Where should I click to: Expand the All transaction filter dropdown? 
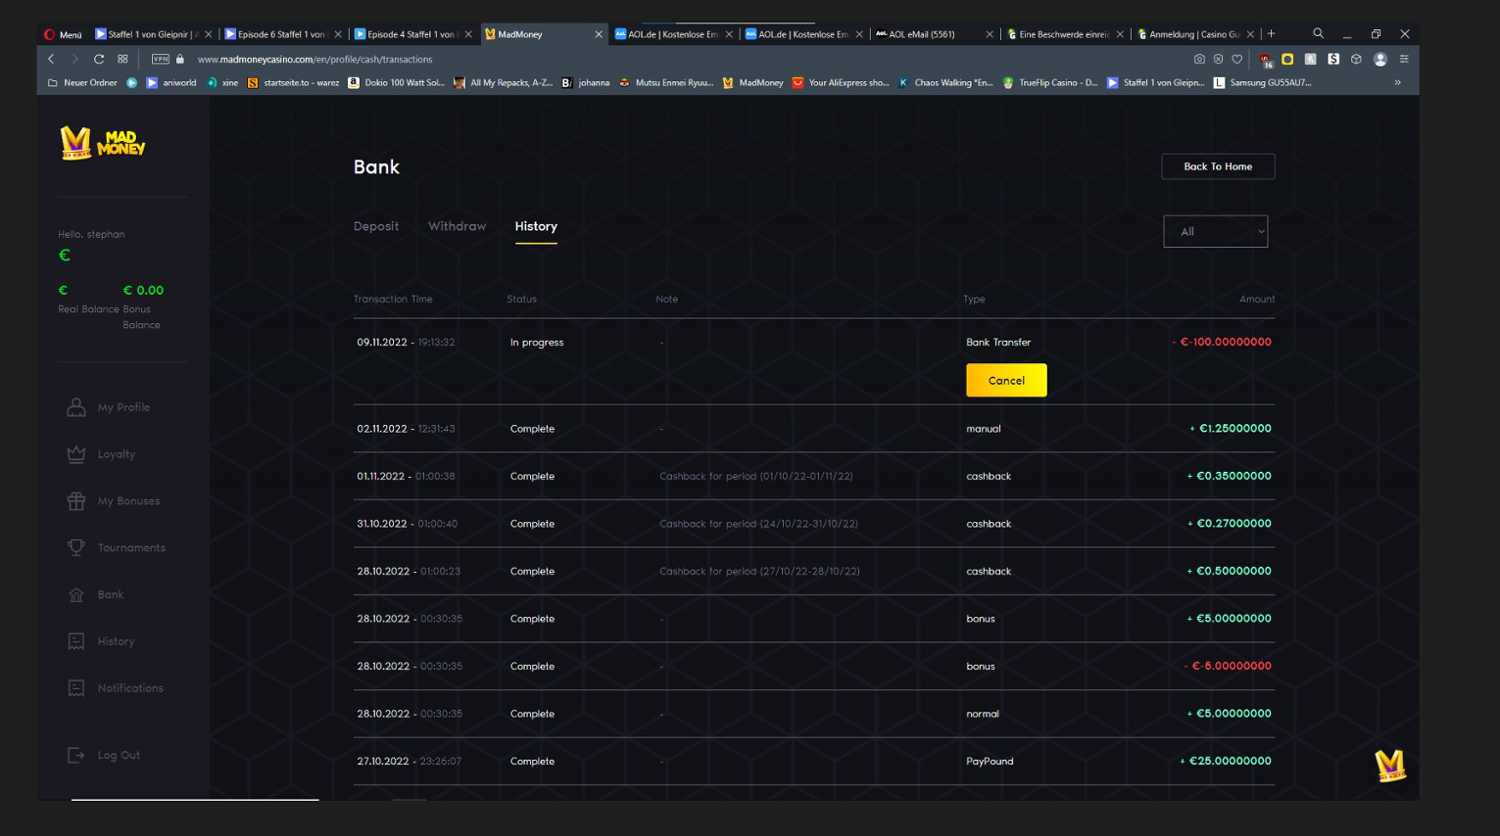click(1215, 232)
